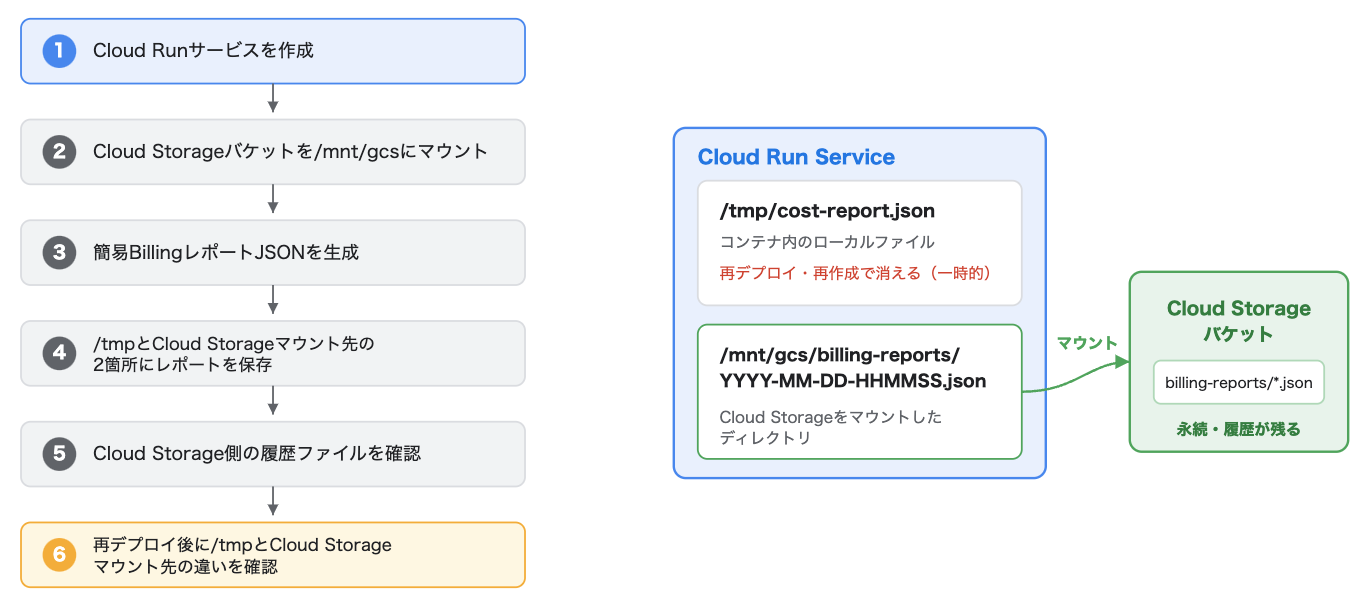Screen dimensions: 1362x602
Task: Click step "2箇所にレポートを保存" box
Action: click(273, 353)
